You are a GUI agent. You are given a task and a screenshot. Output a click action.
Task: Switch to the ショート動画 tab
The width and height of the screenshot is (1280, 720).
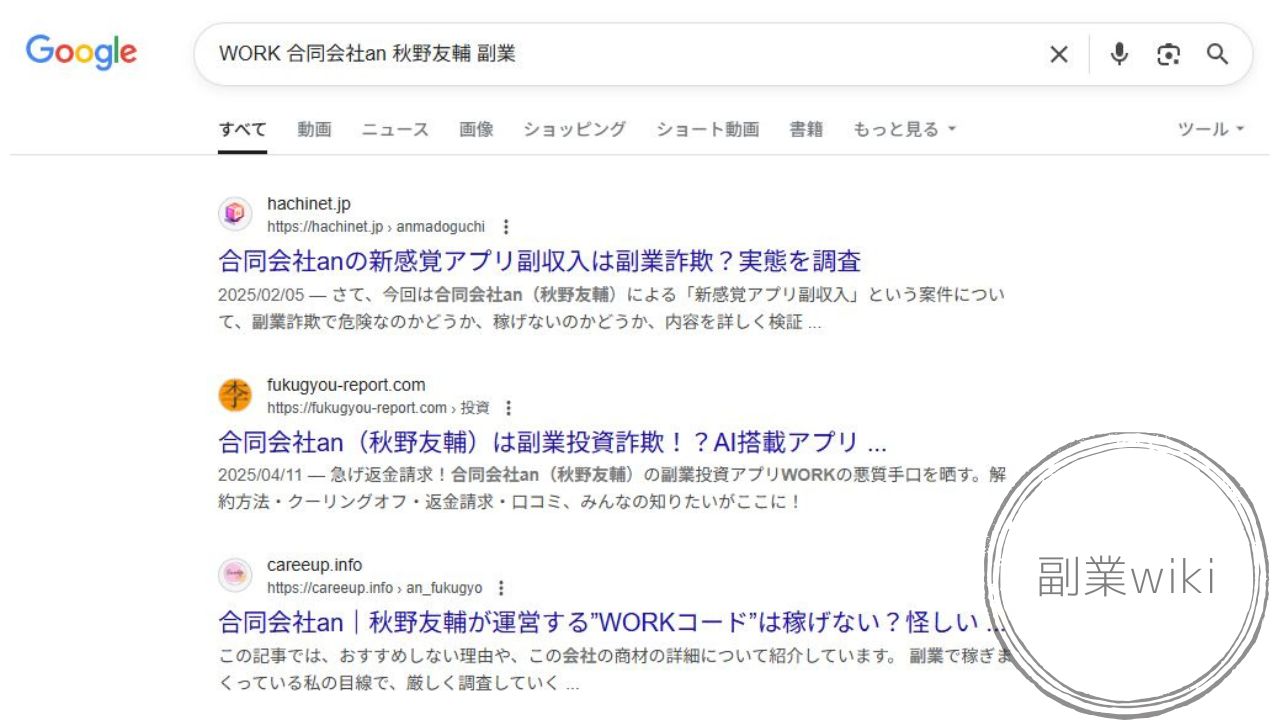708,129
